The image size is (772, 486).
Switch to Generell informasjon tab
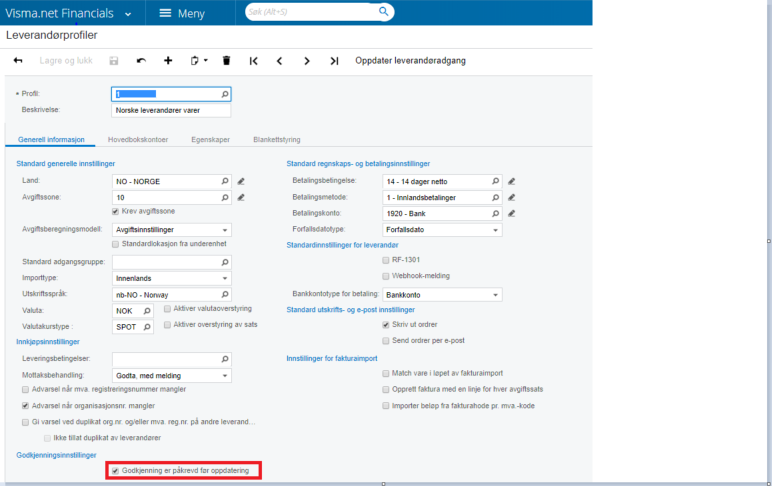[51, 140]
